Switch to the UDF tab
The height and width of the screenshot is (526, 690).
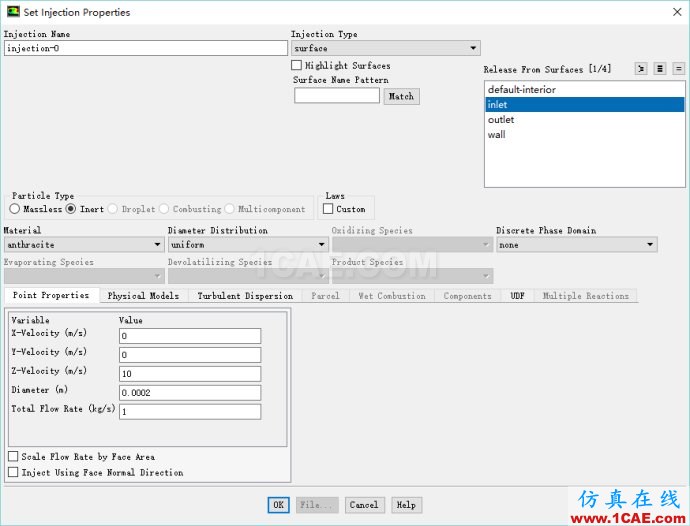[x=517, y=296]
